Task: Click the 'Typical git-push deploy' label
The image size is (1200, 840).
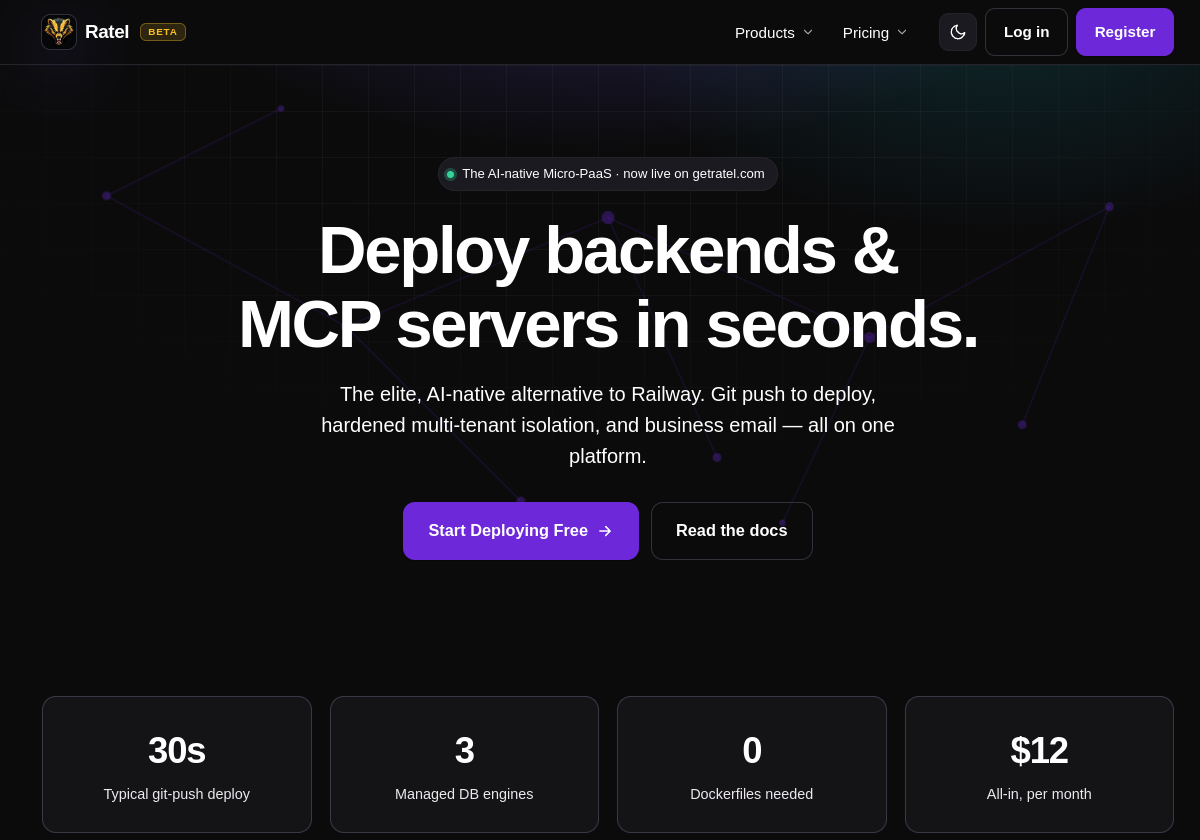Action: [177, 794]
